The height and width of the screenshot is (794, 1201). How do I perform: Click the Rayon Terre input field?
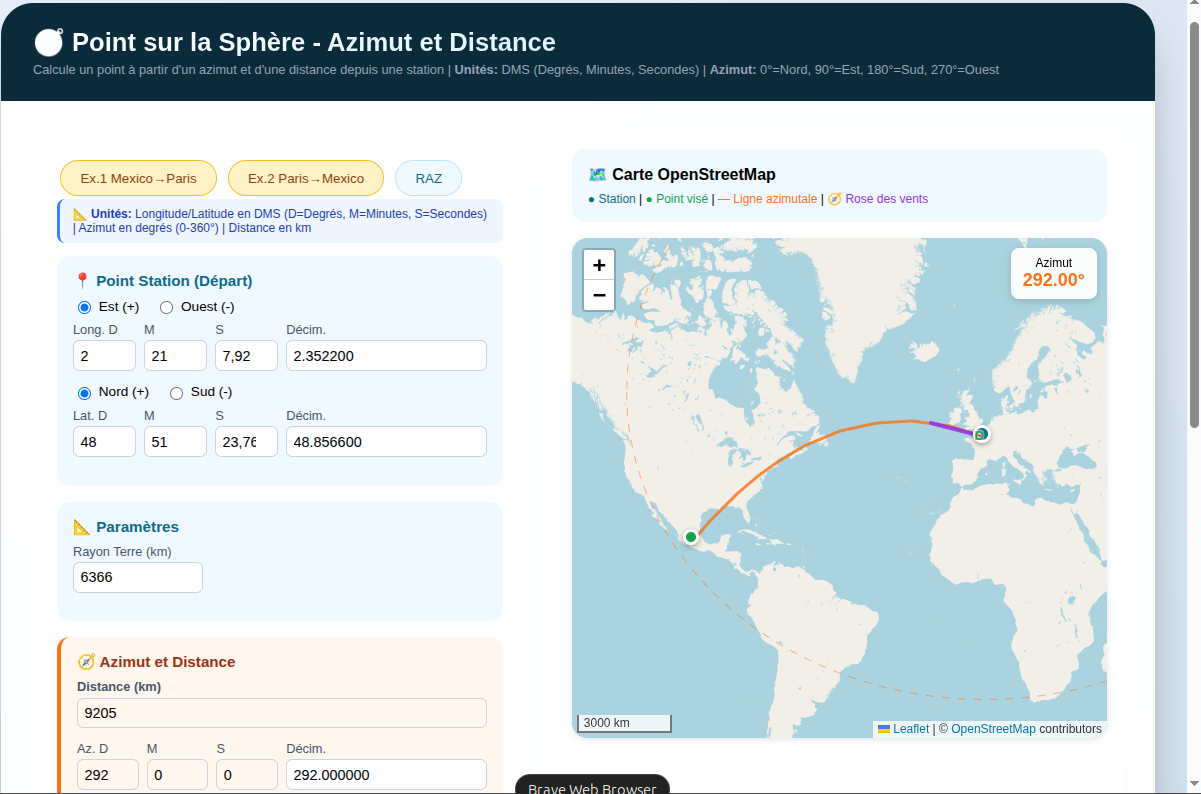(x=138, y=577)
